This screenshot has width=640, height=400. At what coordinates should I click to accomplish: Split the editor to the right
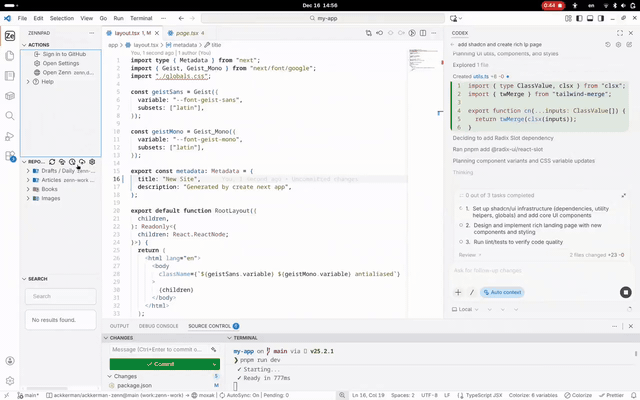tap(423, 33)
